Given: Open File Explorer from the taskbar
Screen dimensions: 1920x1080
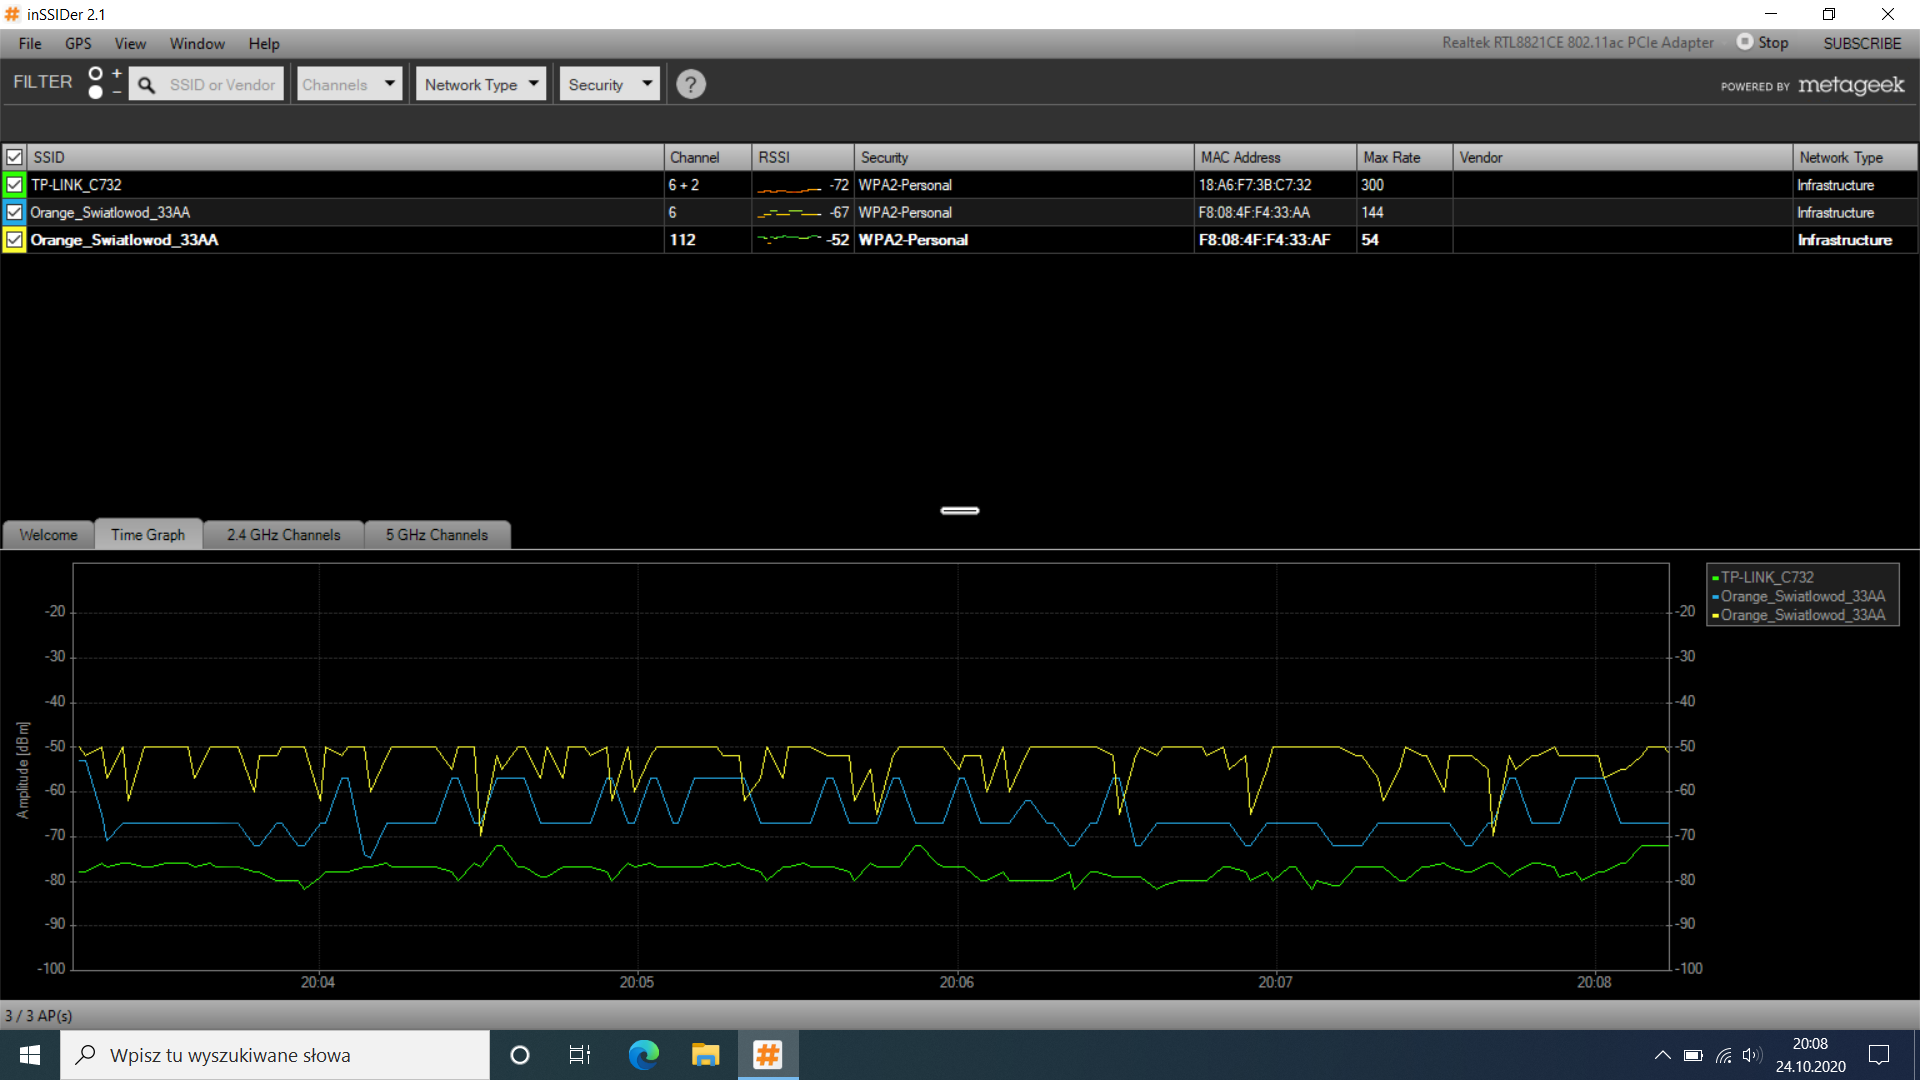Looking at the screenshot, I should click(x=705, y=1055).
